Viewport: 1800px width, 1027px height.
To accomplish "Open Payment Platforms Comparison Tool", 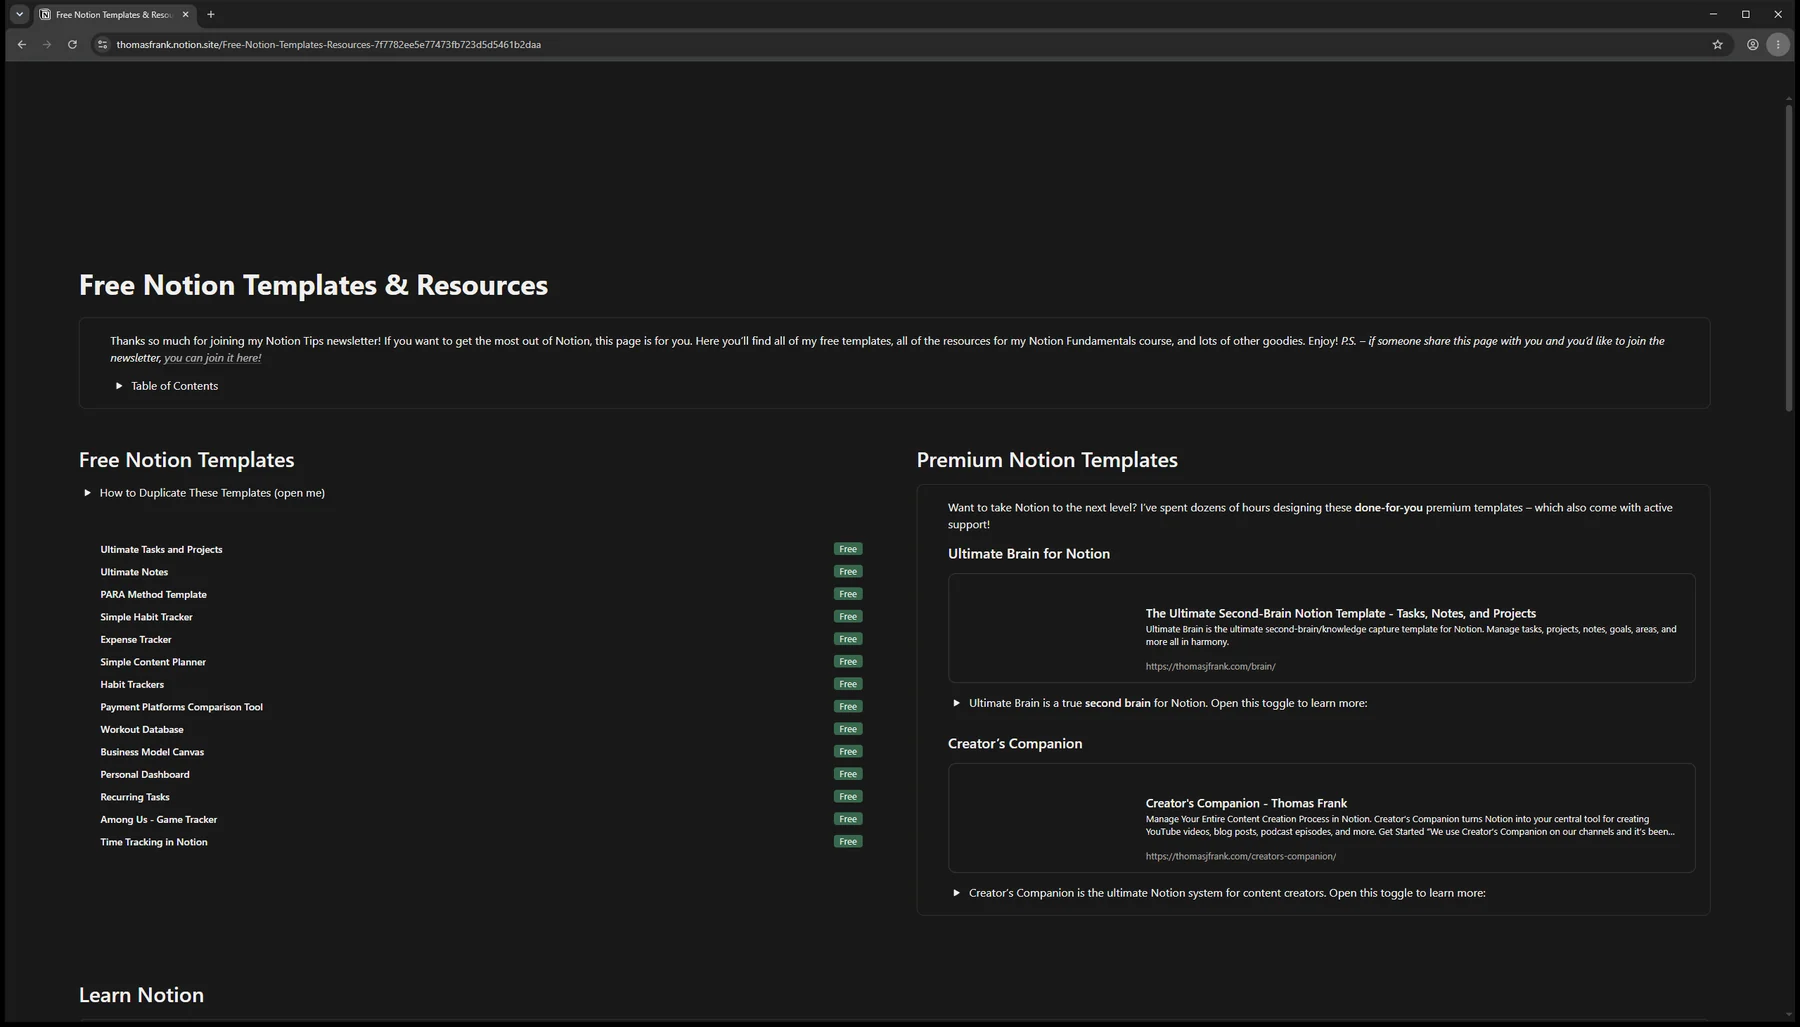I will [181, 707].
